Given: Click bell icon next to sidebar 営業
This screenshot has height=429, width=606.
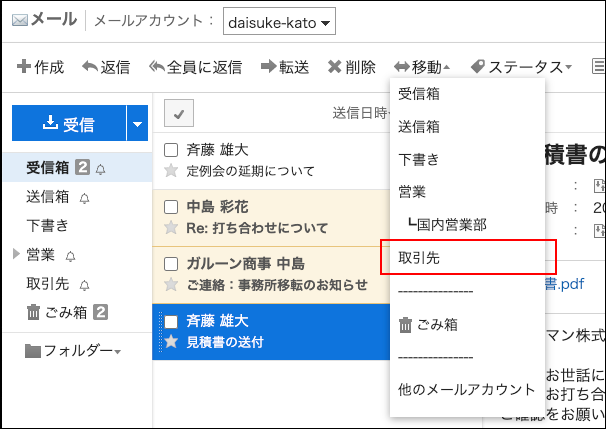Looking at the screenshot, I should point(70,256).
